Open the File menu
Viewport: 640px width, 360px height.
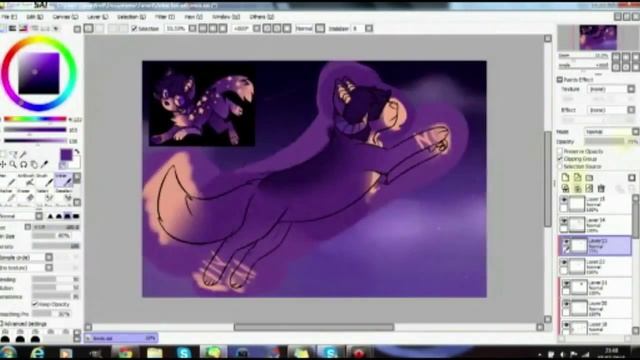9,17
